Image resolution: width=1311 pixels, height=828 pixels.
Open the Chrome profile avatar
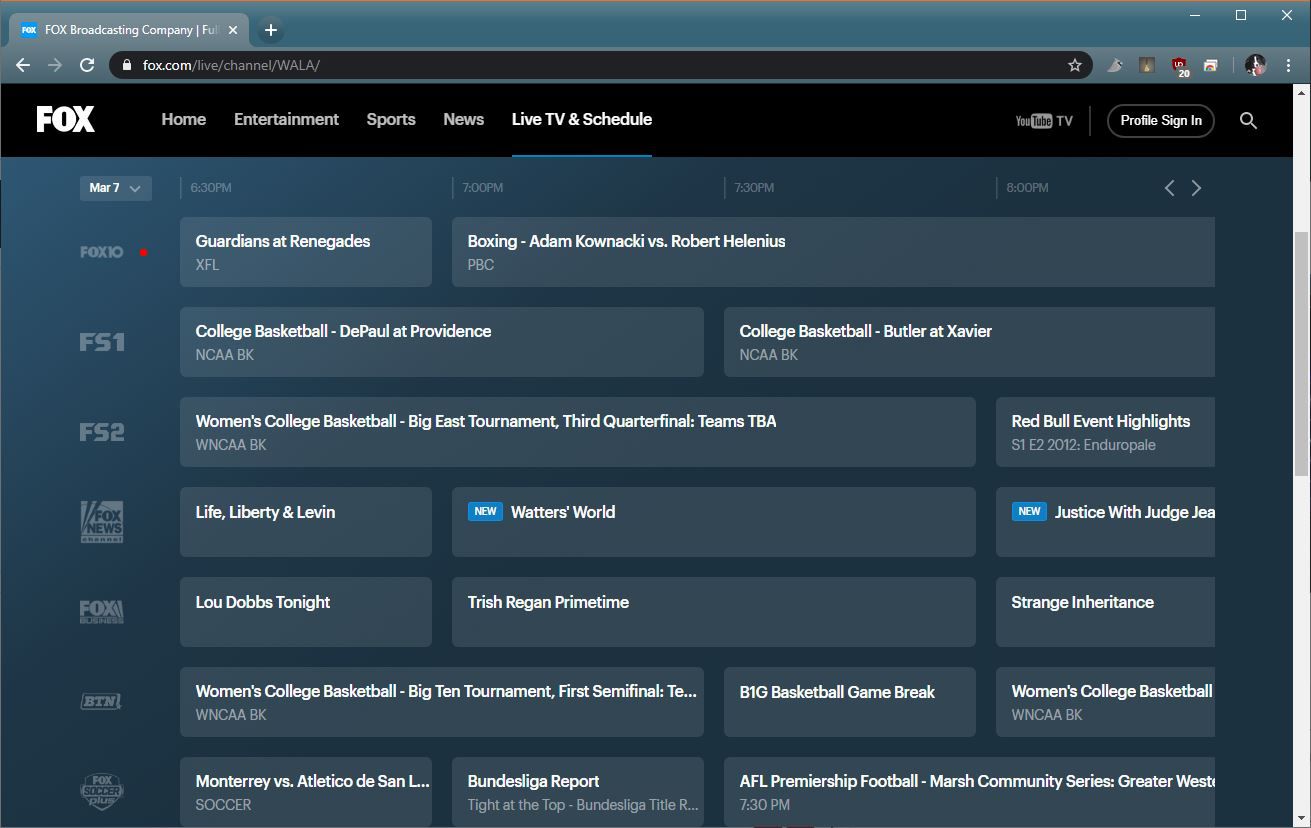1256,65
